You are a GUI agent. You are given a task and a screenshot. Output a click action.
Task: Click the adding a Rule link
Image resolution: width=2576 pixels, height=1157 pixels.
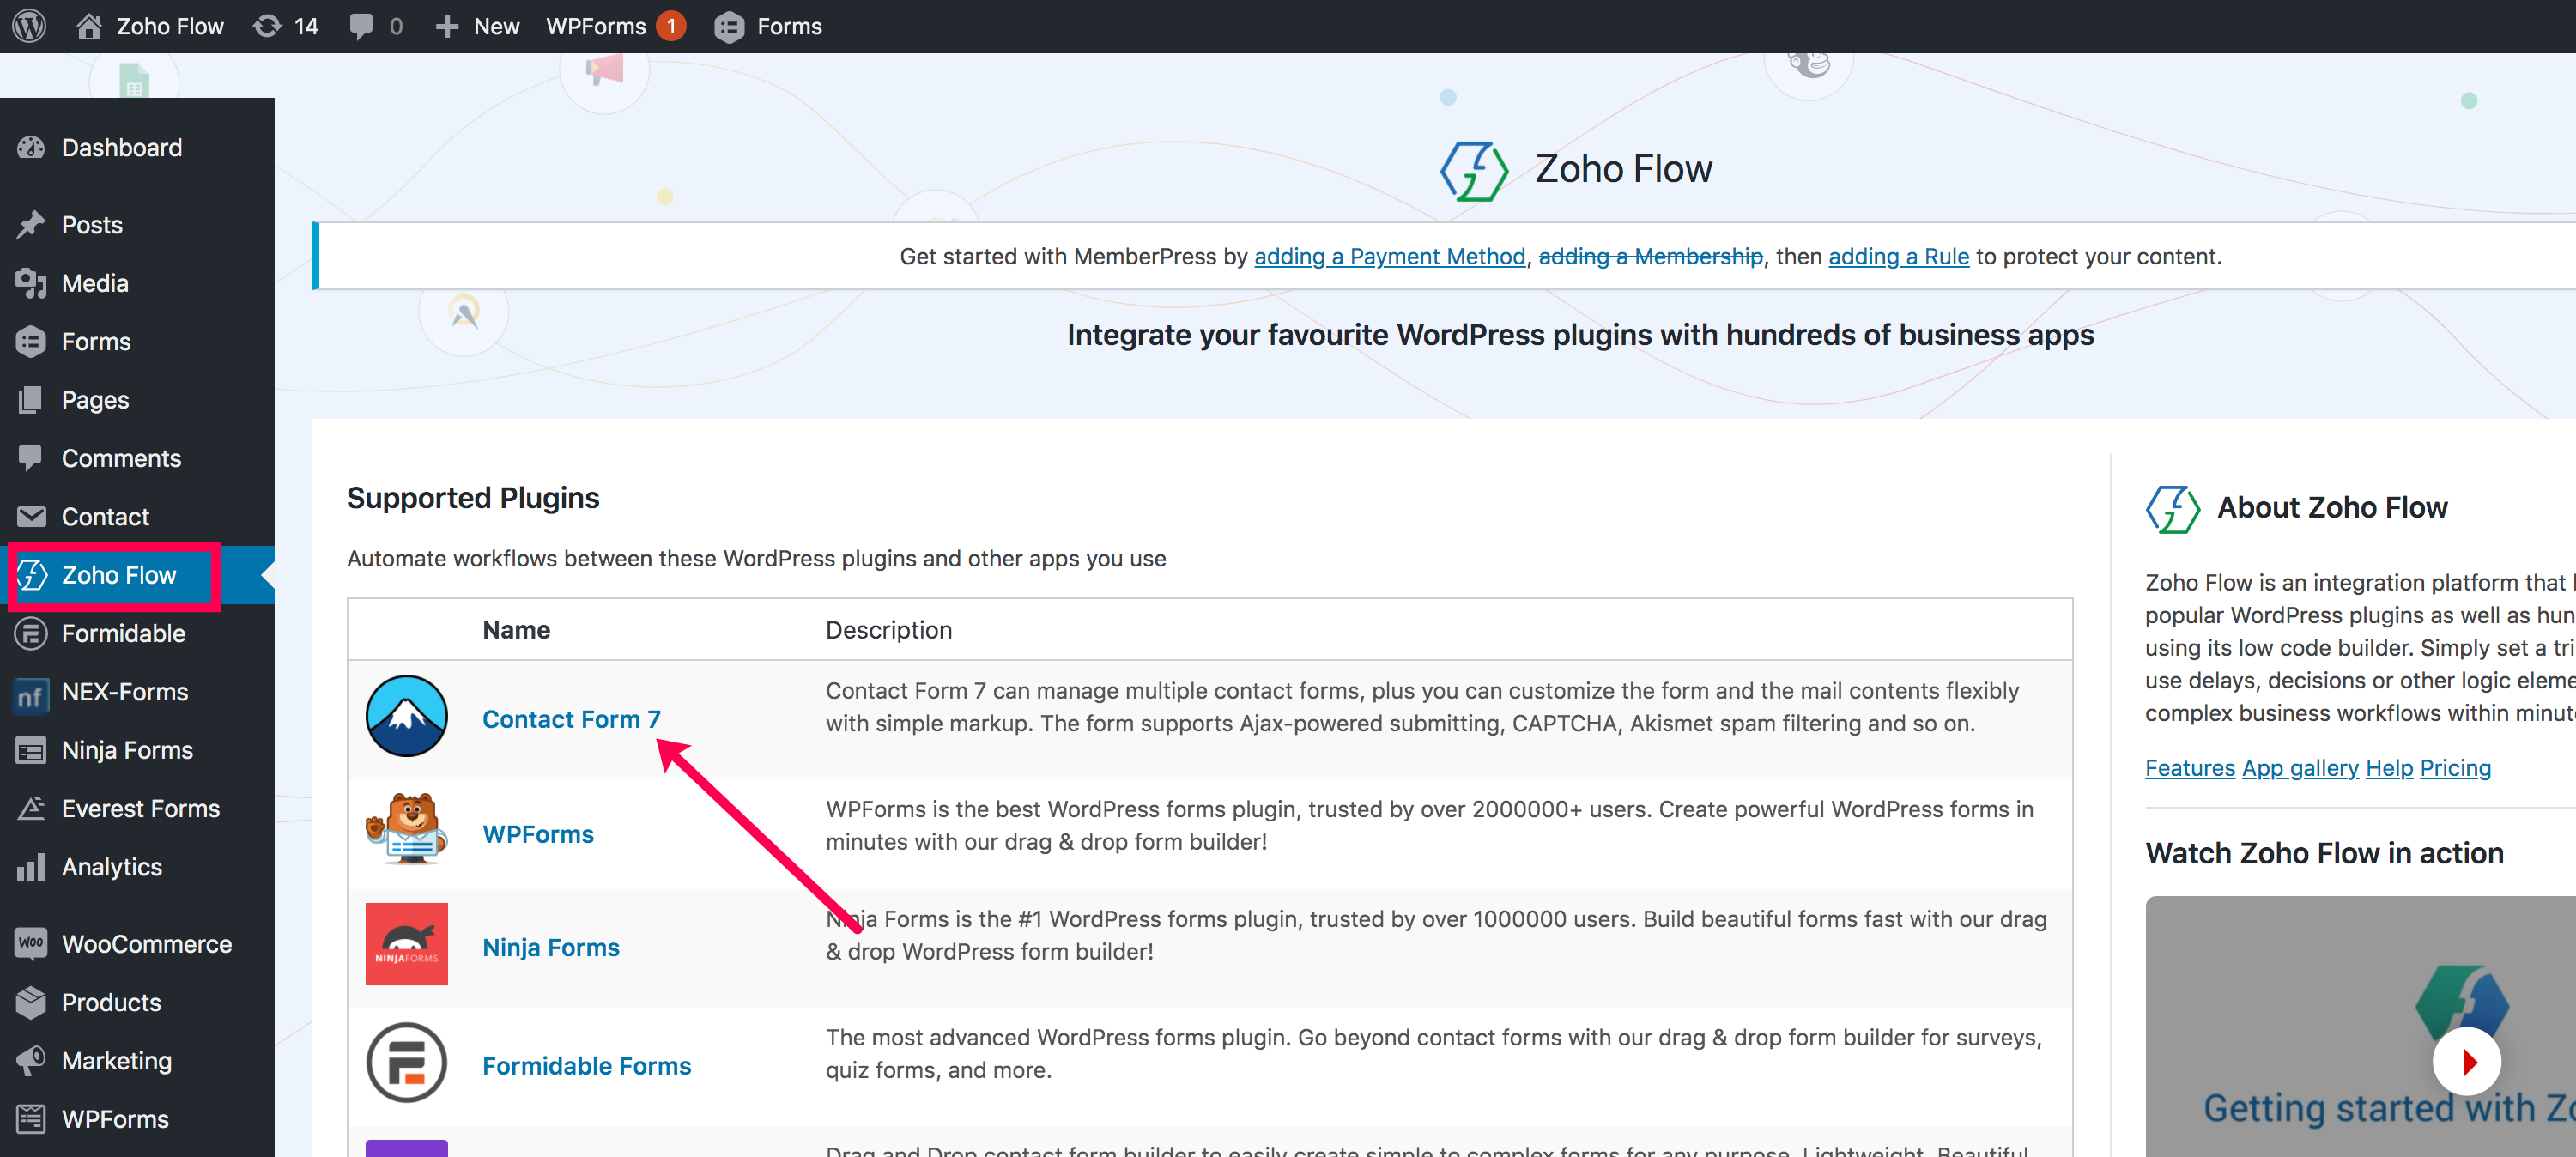pyautogui.click(x=1898, y=257)
